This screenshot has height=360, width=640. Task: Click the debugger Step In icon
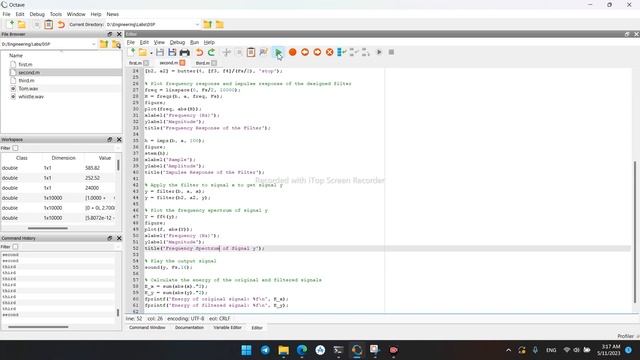coord(354,52)
